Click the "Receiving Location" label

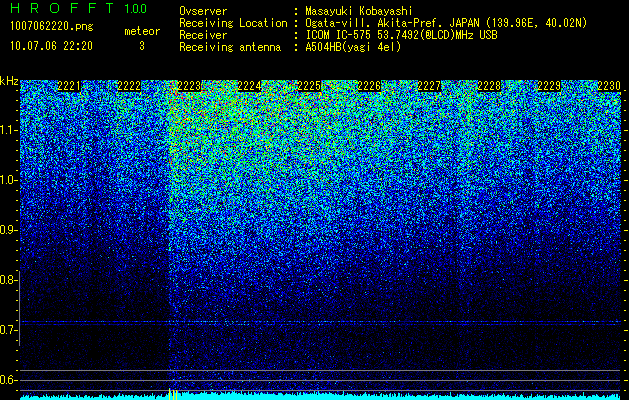(x=233, y=23)
